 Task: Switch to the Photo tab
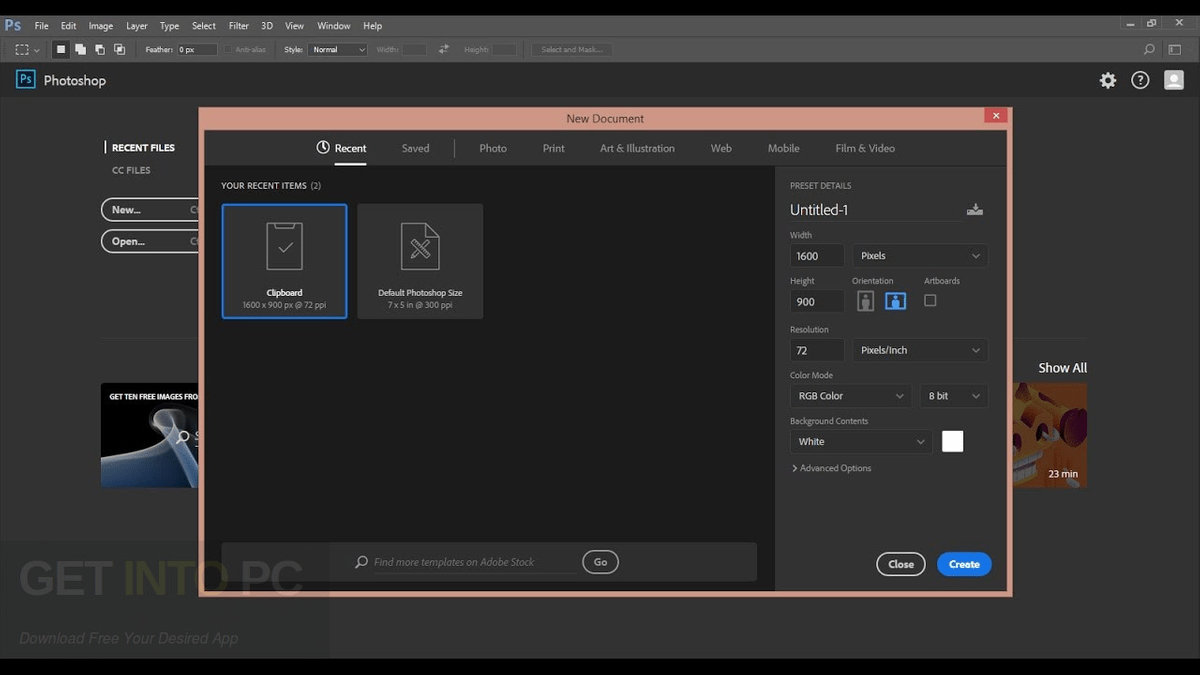tap(493, 148)
